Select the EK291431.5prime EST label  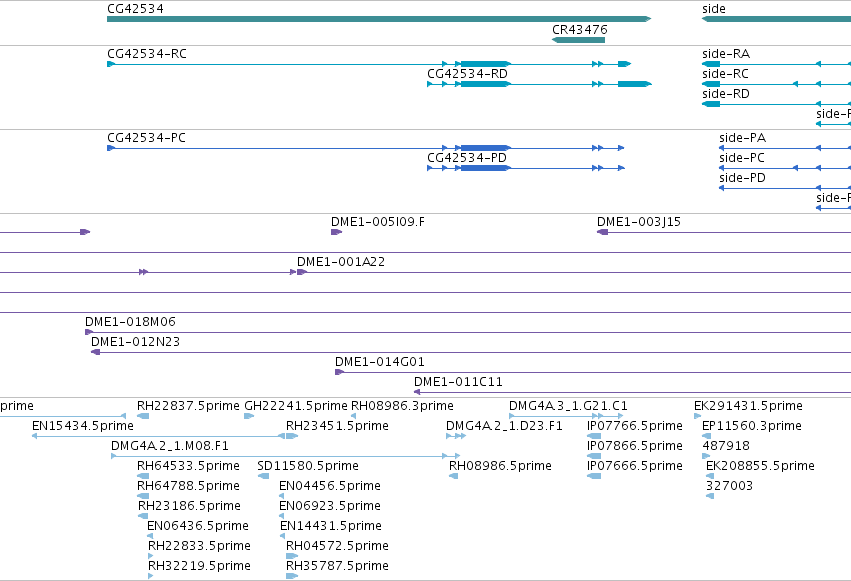click(x=748, y=406)
